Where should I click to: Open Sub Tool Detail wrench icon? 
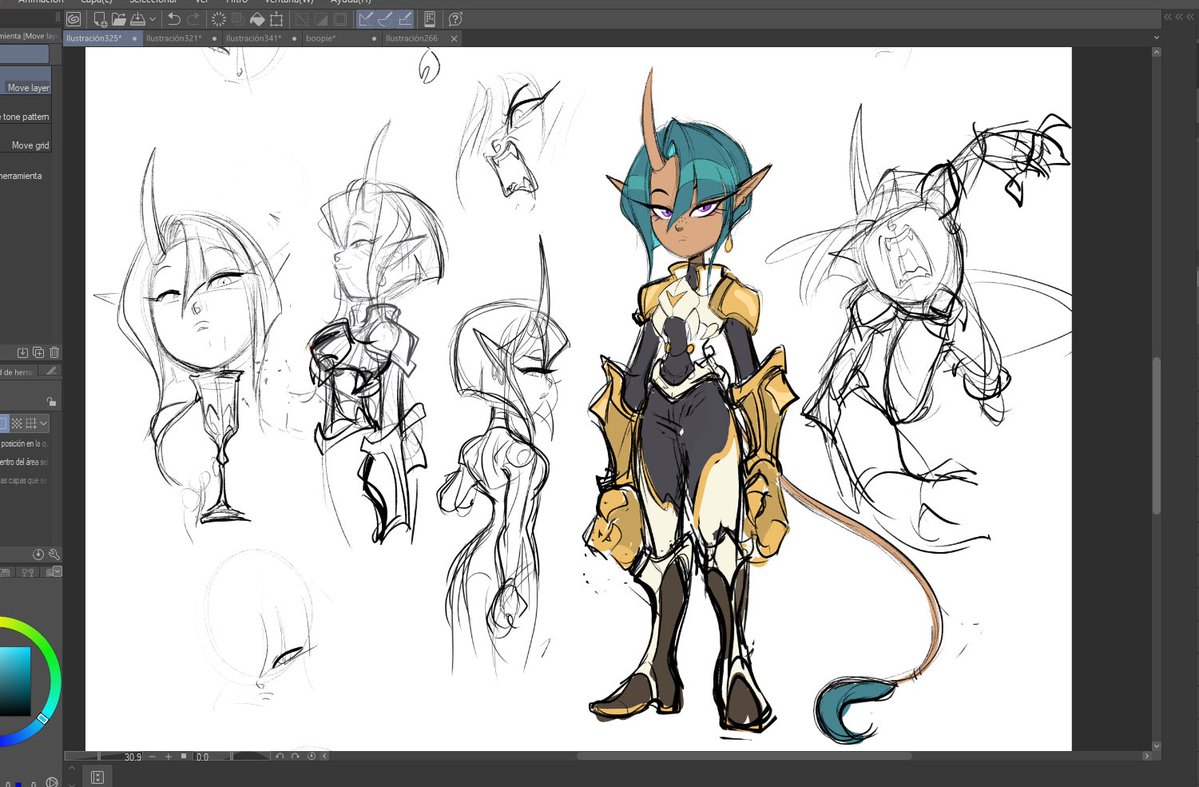coord(54,554)
